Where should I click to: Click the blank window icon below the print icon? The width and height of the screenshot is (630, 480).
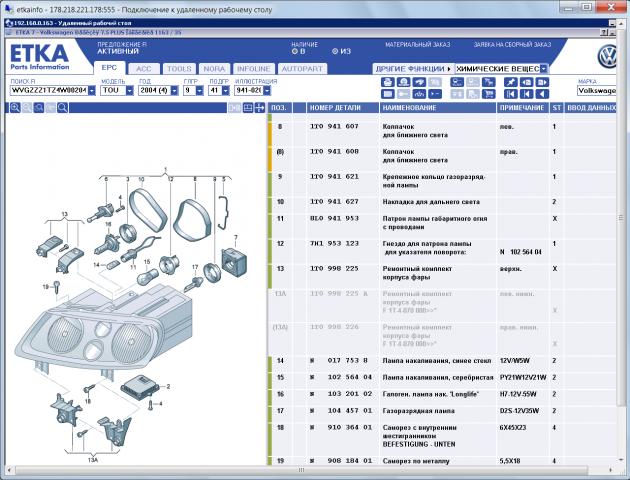click(387, 94)
